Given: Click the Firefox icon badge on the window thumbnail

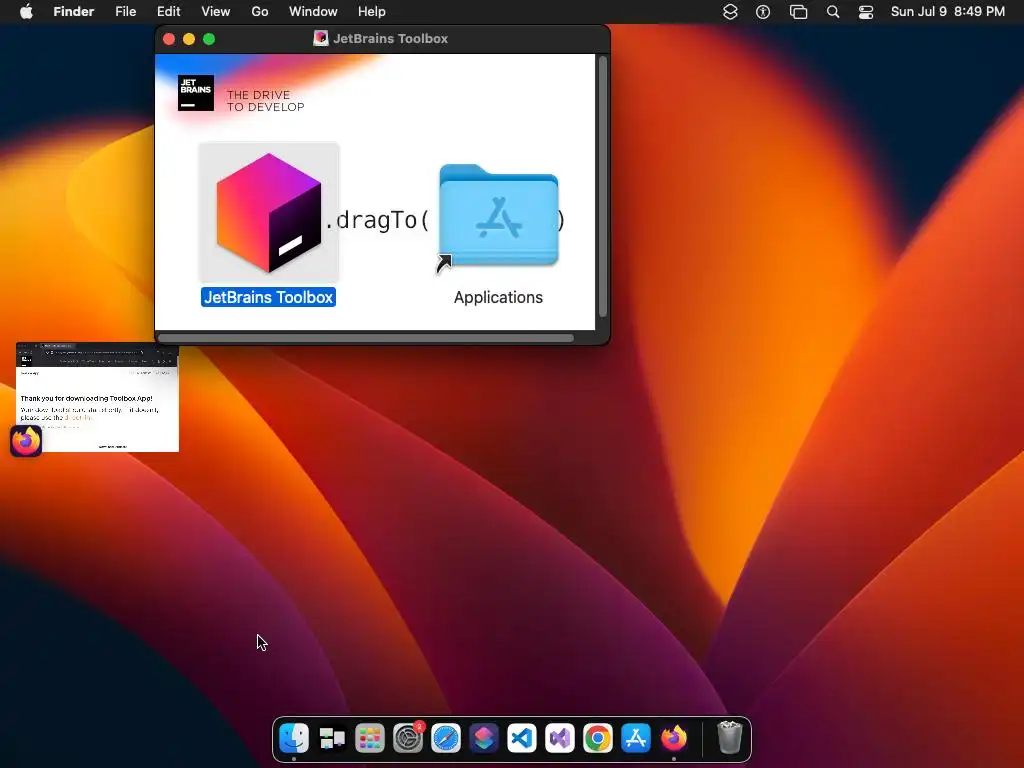Looking at the screenshot, I should coord(26,441).
